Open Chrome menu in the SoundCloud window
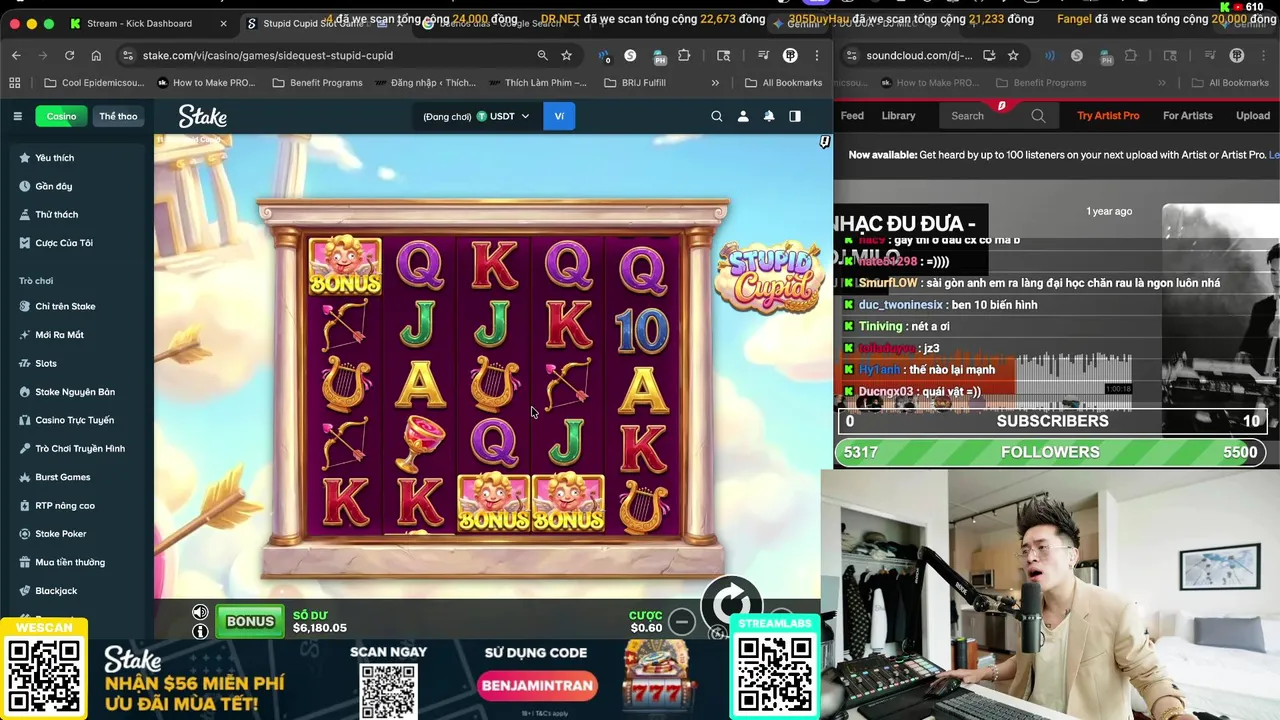 1263,55
